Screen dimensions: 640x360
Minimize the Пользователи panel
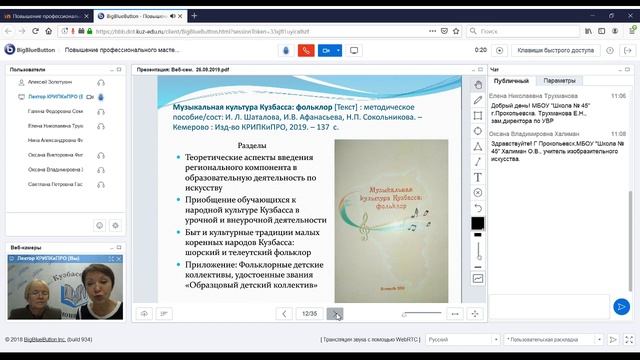coord(111,70)
